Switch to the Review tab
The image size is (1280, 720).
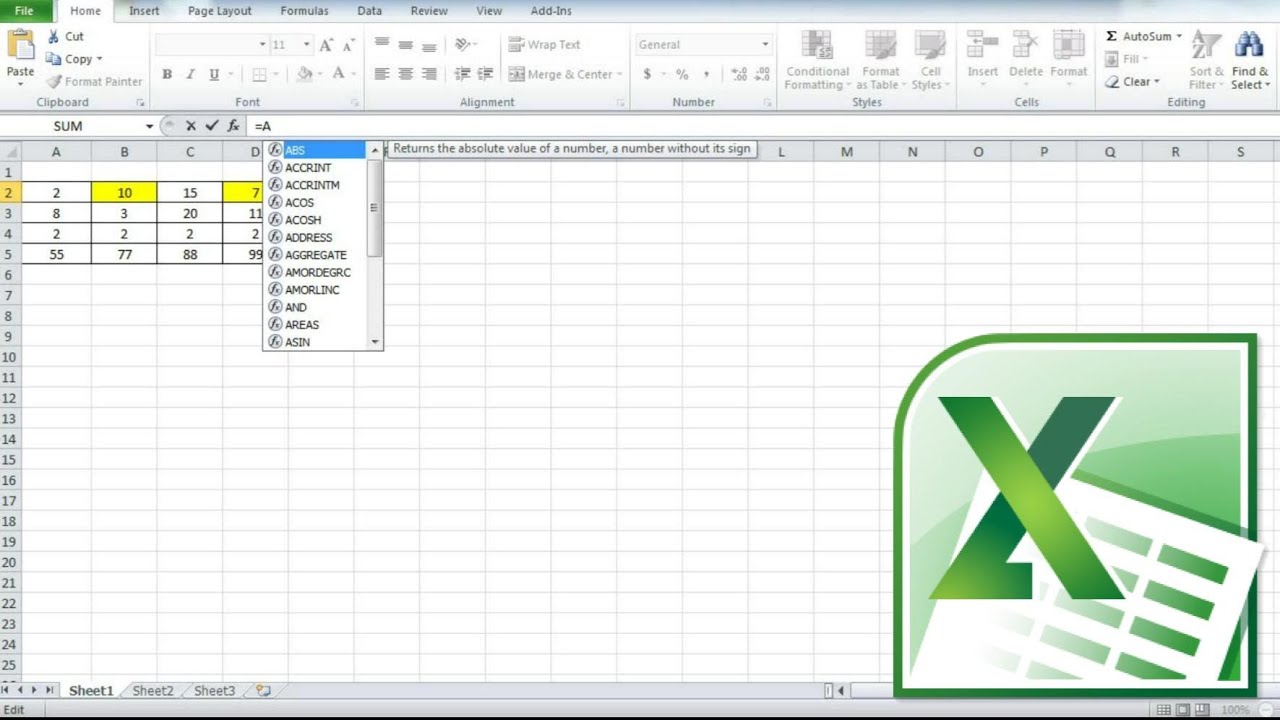tap(429, 11)
